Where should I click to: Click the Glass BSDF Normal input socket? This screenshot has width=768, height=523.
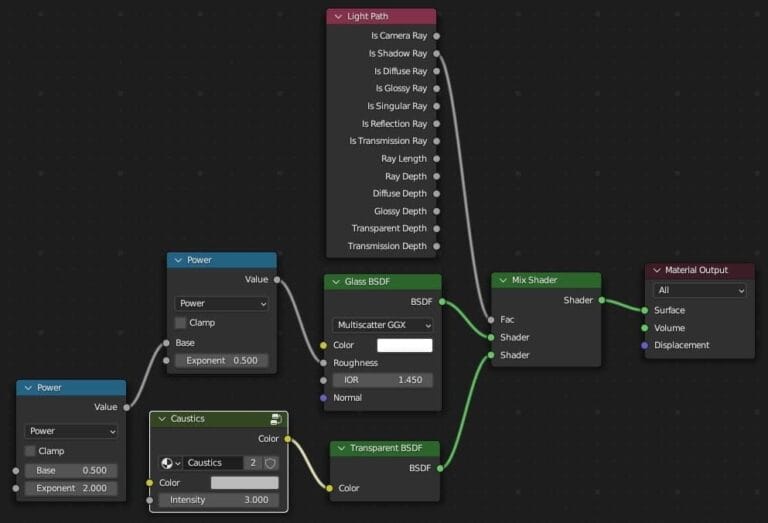(x=323, y=398)
